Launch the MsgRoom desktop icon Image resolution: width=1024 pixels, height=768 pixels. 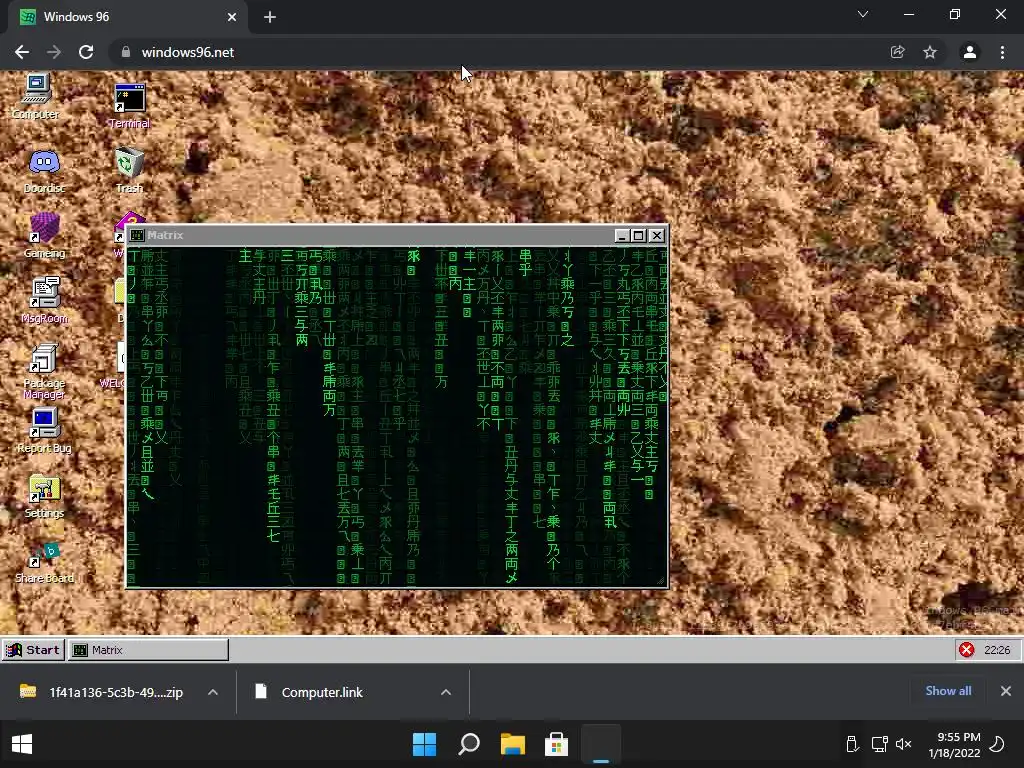coord(44,300)
